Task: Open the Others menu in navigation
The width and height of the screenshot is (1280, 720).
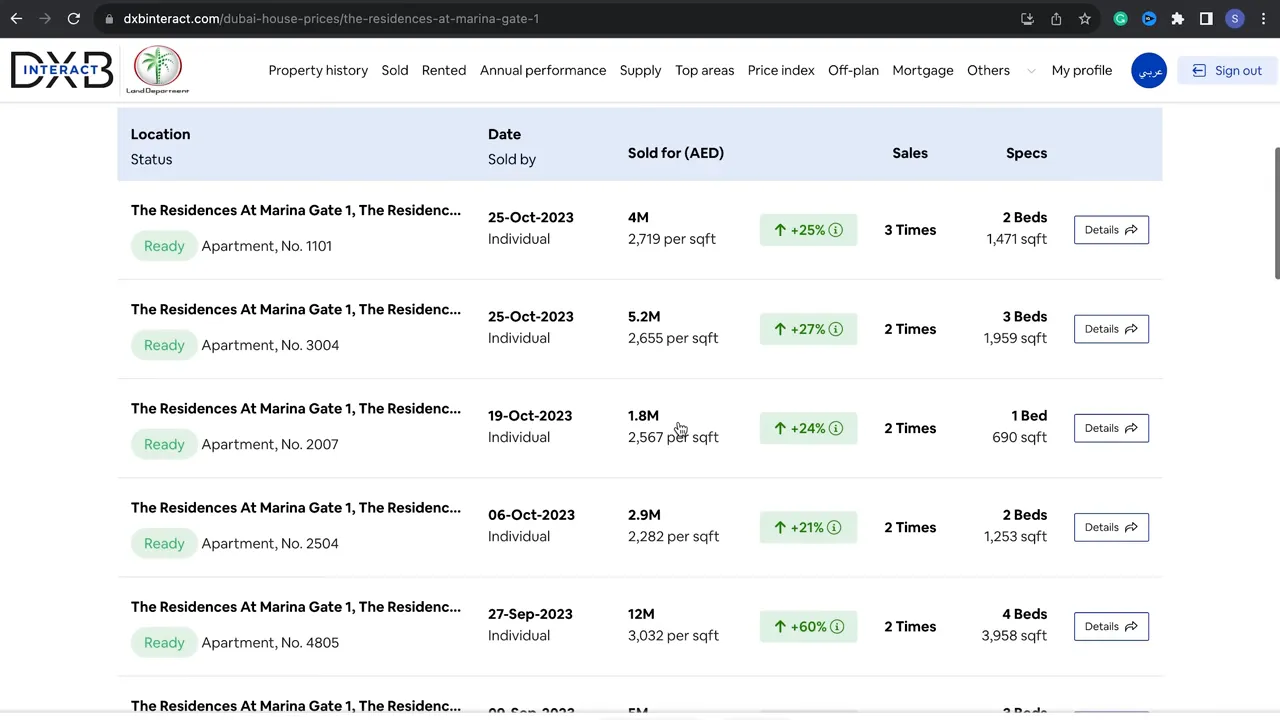Action: pos(988,71)
